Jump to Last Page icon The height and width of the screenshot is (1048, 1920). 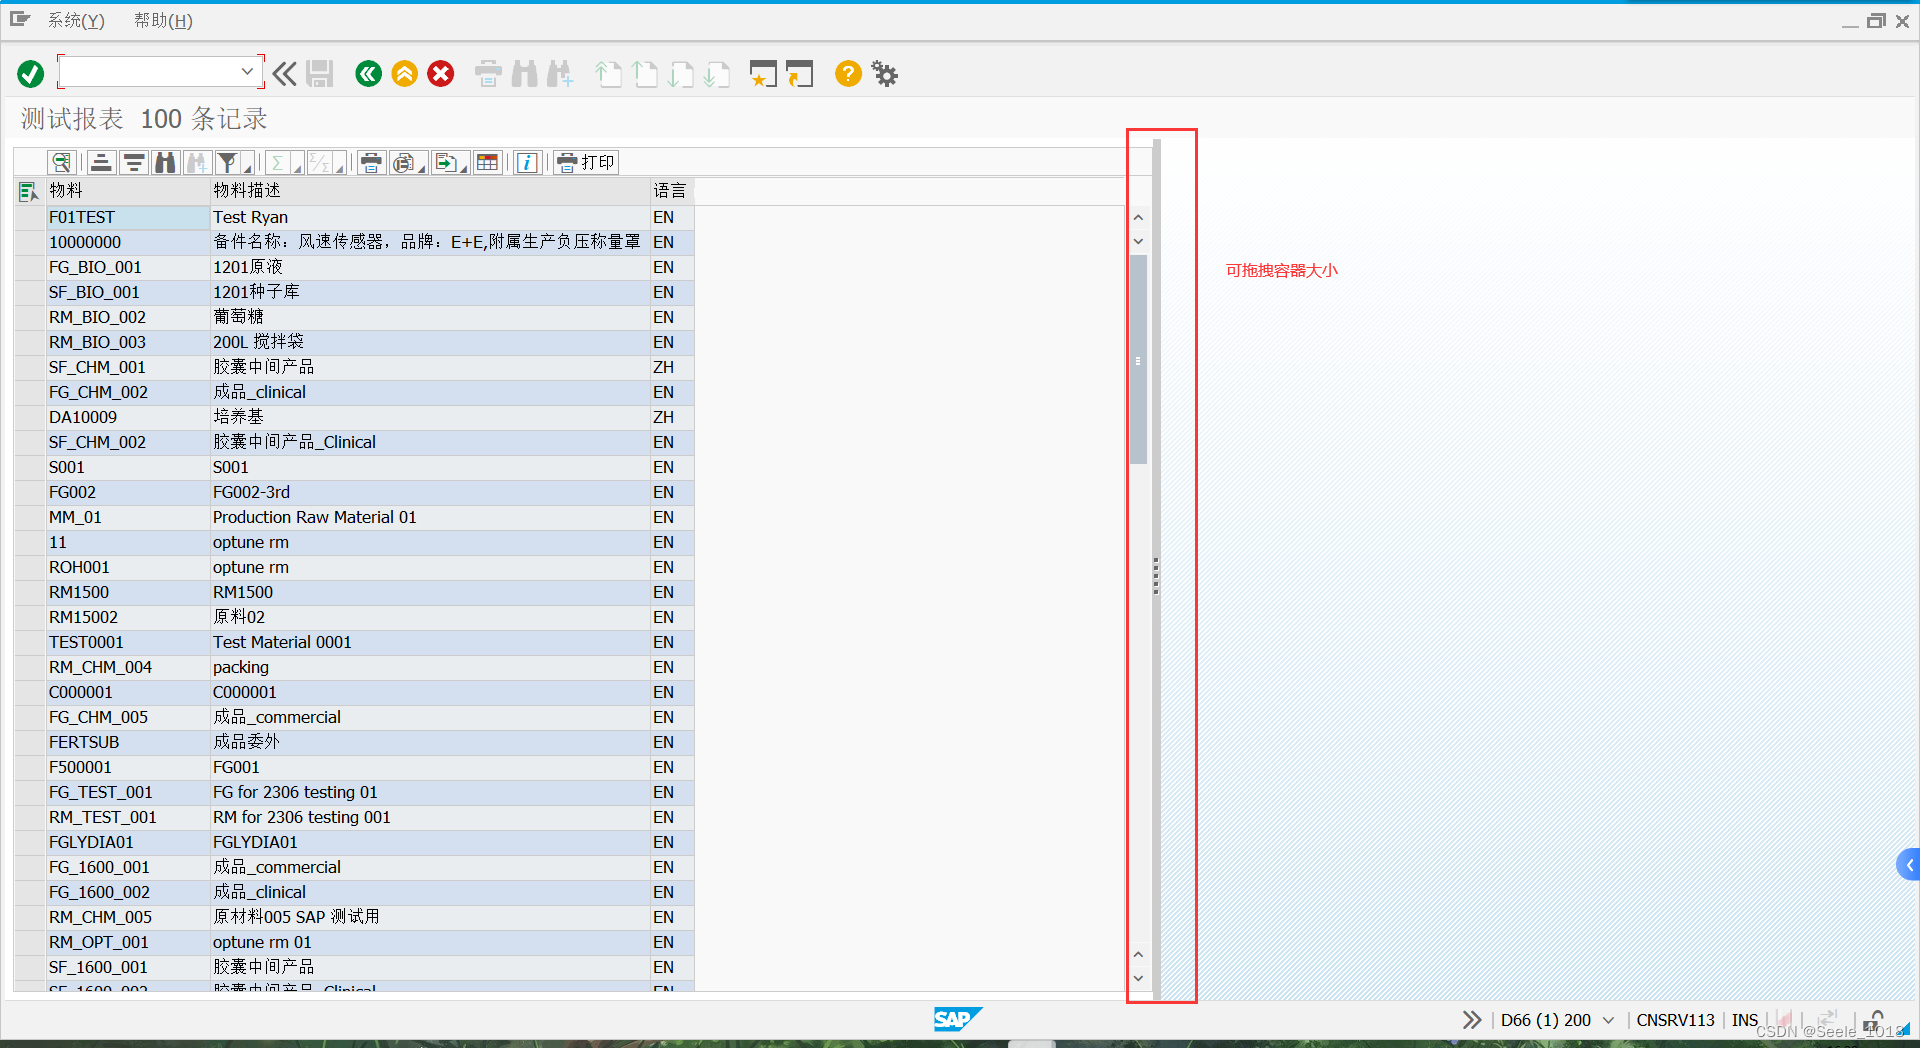coord(717,74)
